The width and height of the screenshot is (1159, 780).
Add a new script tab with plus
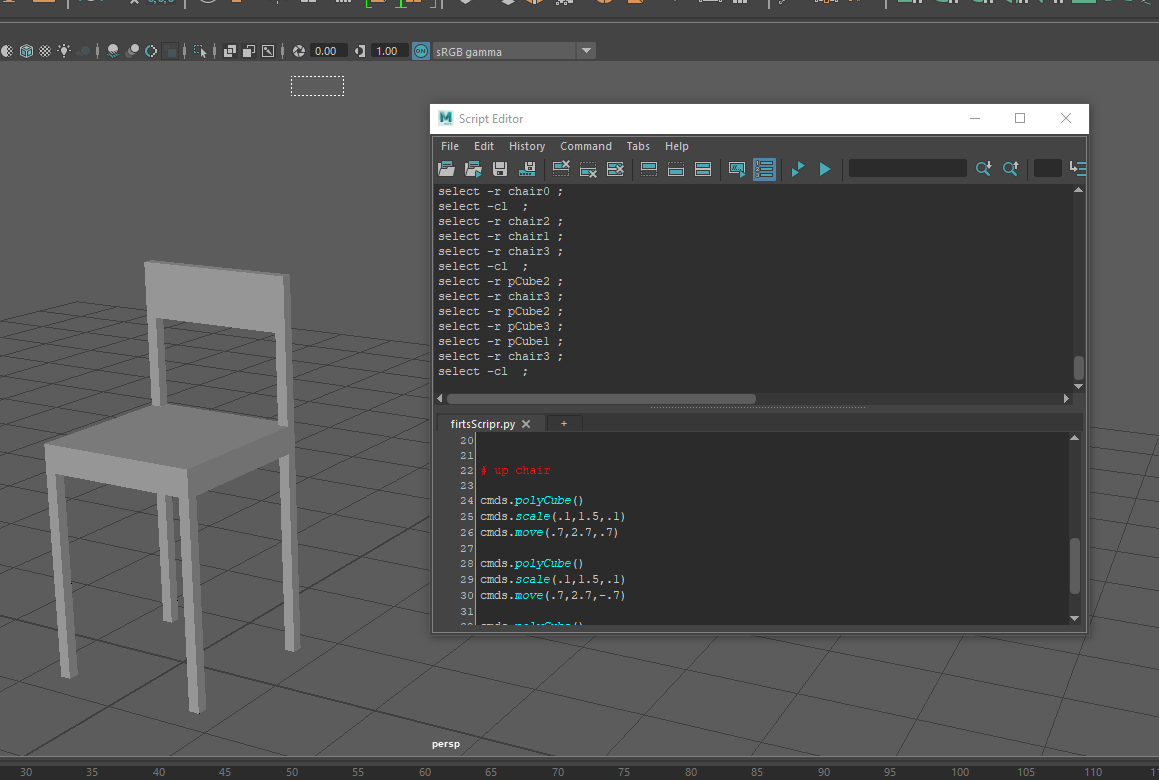(564, 424)
